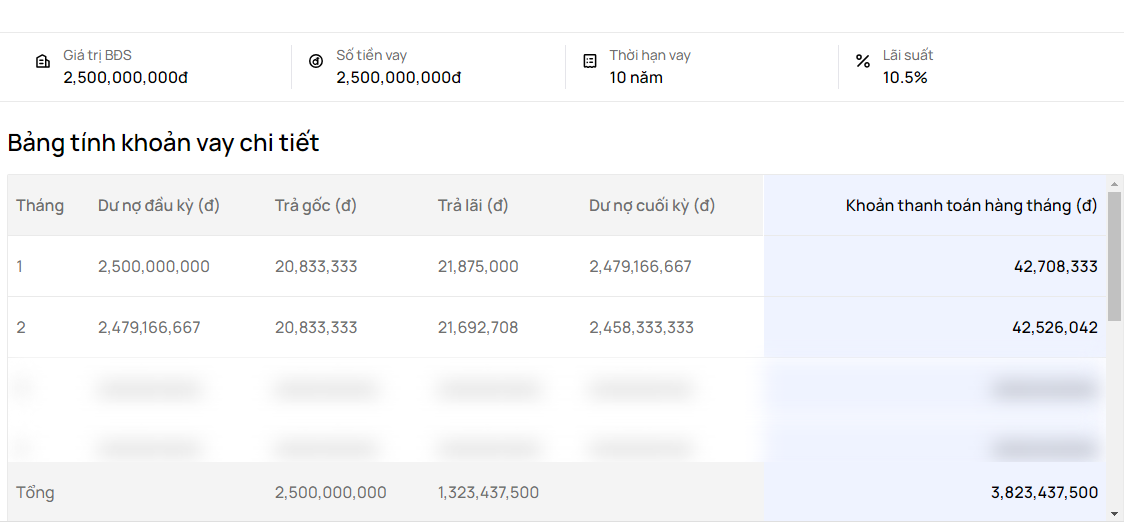Select the grand total 3,823,437,500
The image size is (1124, 526).
1044,493
